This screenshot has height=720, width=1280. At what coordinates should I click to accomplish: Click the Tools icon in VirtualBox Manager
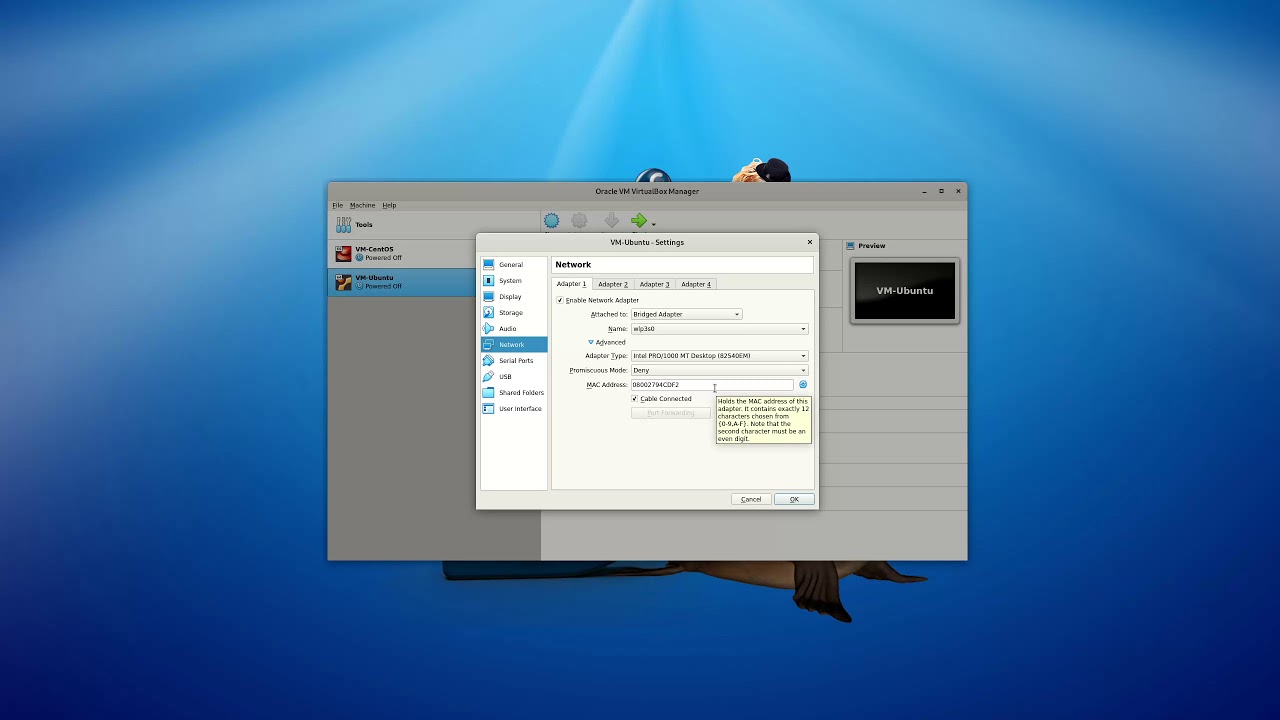(344, 224)
